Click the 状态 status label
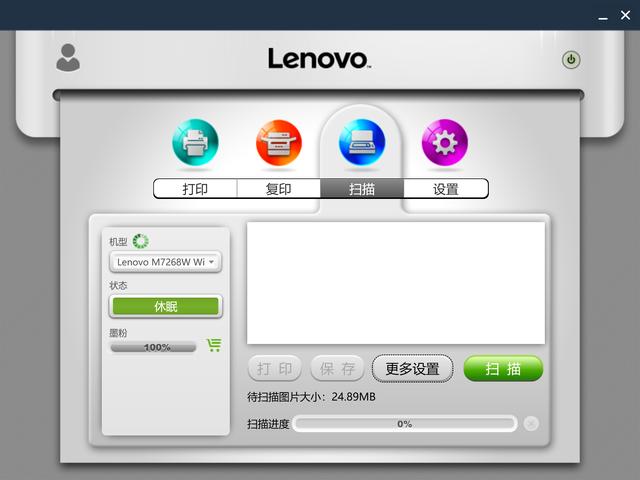This screenshot has height=480, width=640. click(x=118, y=285)
